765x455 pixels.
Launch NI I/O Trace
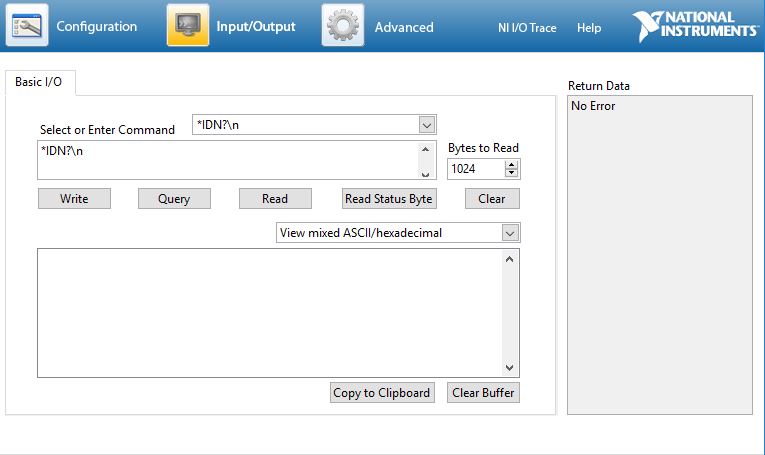coord(527,28)
